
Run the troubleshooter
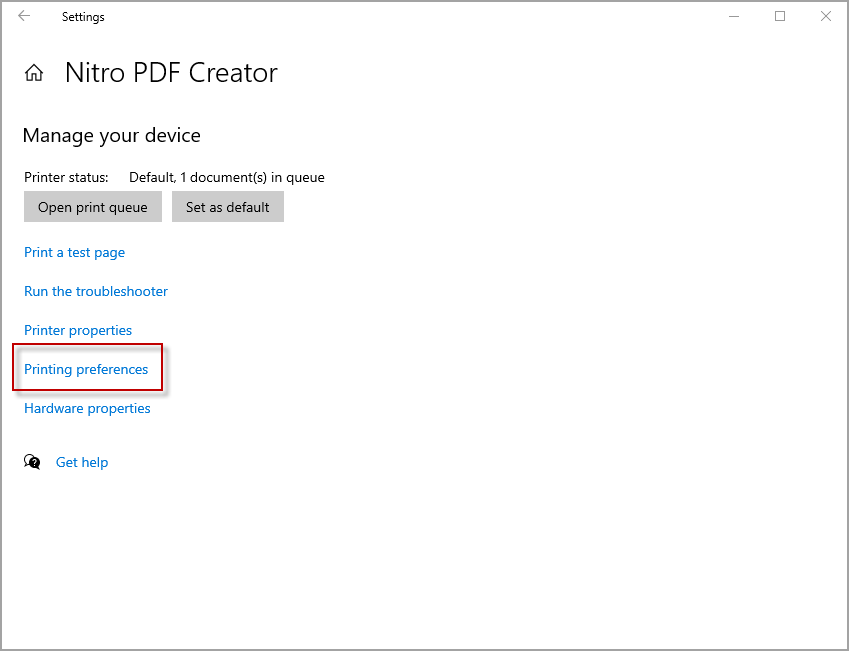click(96, 292)
